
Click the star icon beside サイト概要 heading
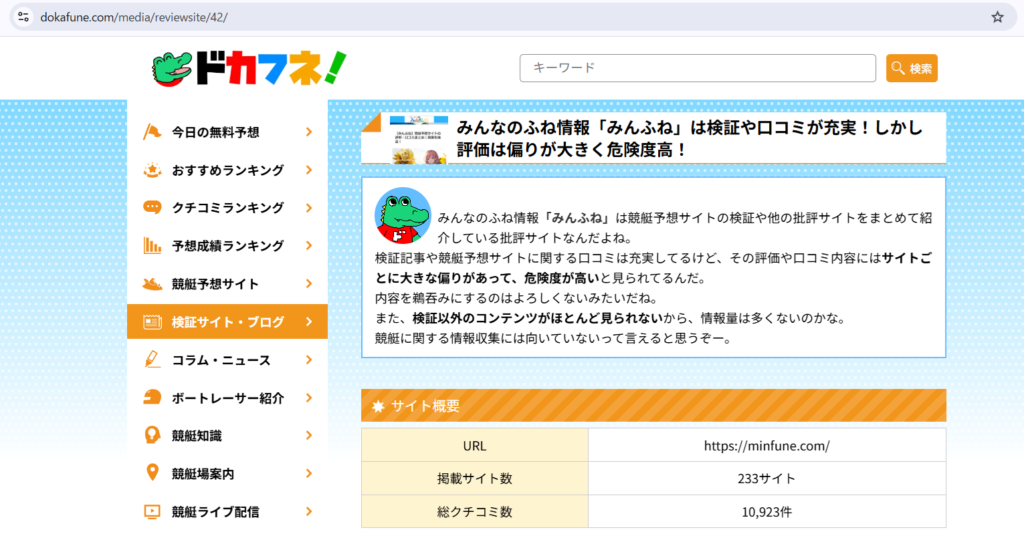pos(377,406)
